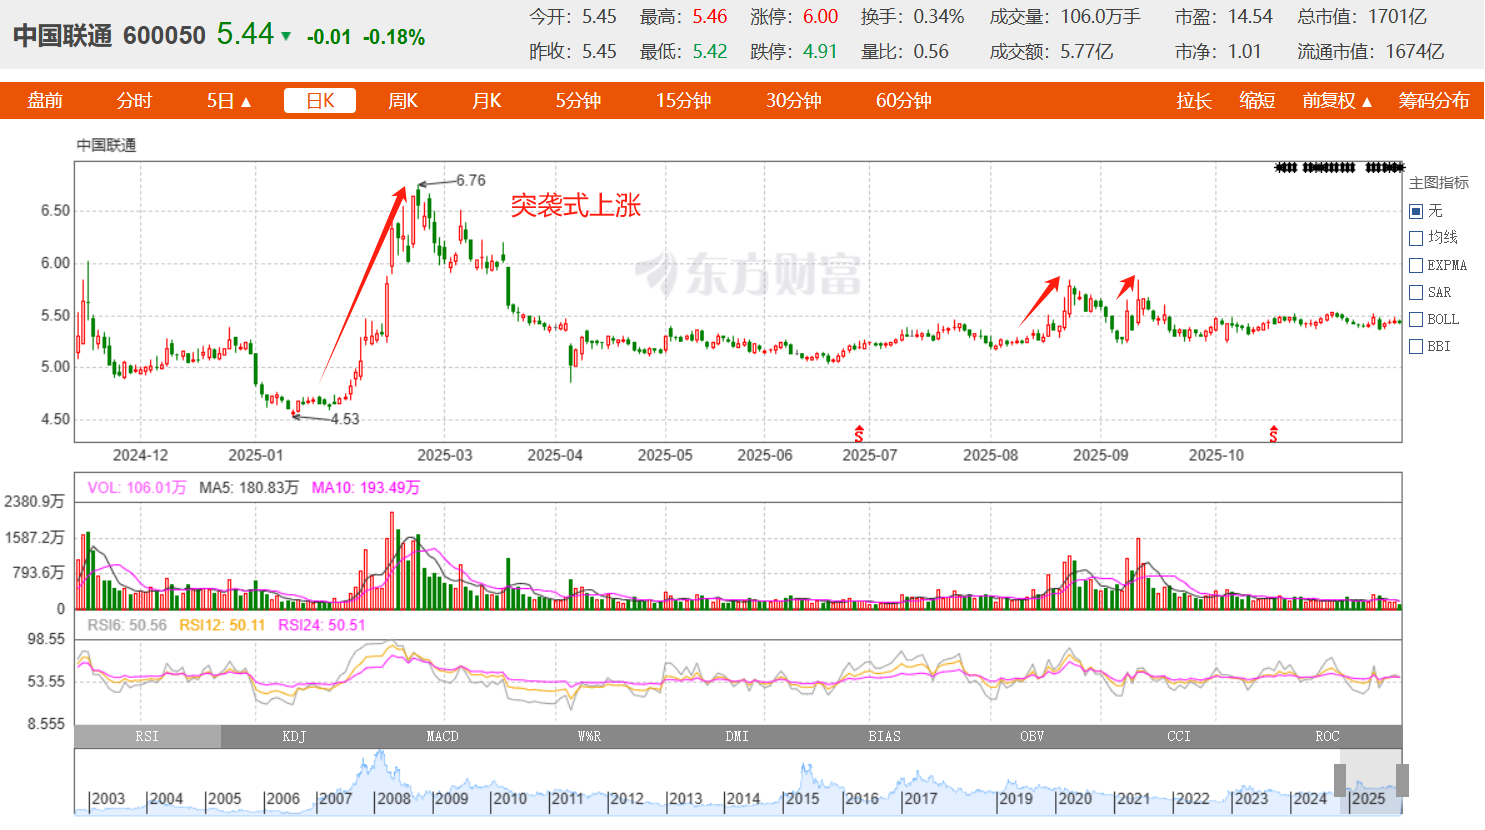Switch sub-chart to KDJ indicator
This screenshot has width=1485, height=830.
pyautogui.click(x=294, y=736)
